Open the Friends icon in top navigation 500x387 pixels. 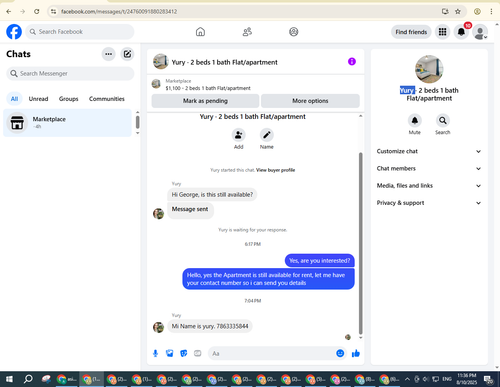[x=247, y=32]
